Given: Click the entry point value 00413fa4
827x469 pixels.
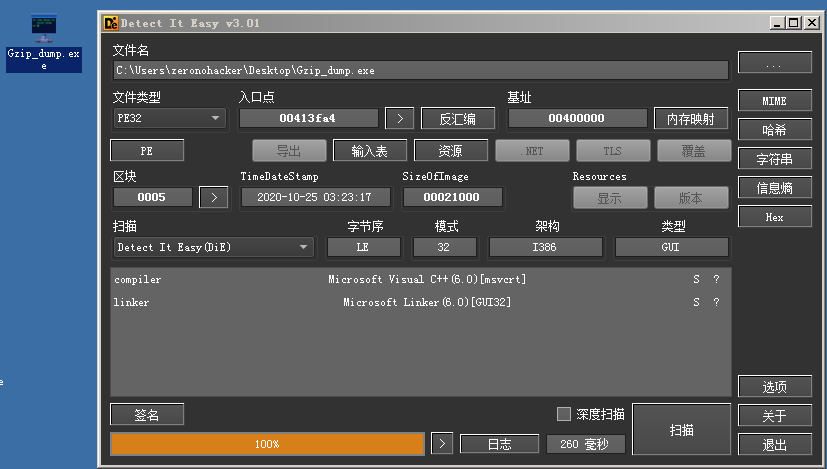Looking at the screenshot, I should tap(309, 118).
